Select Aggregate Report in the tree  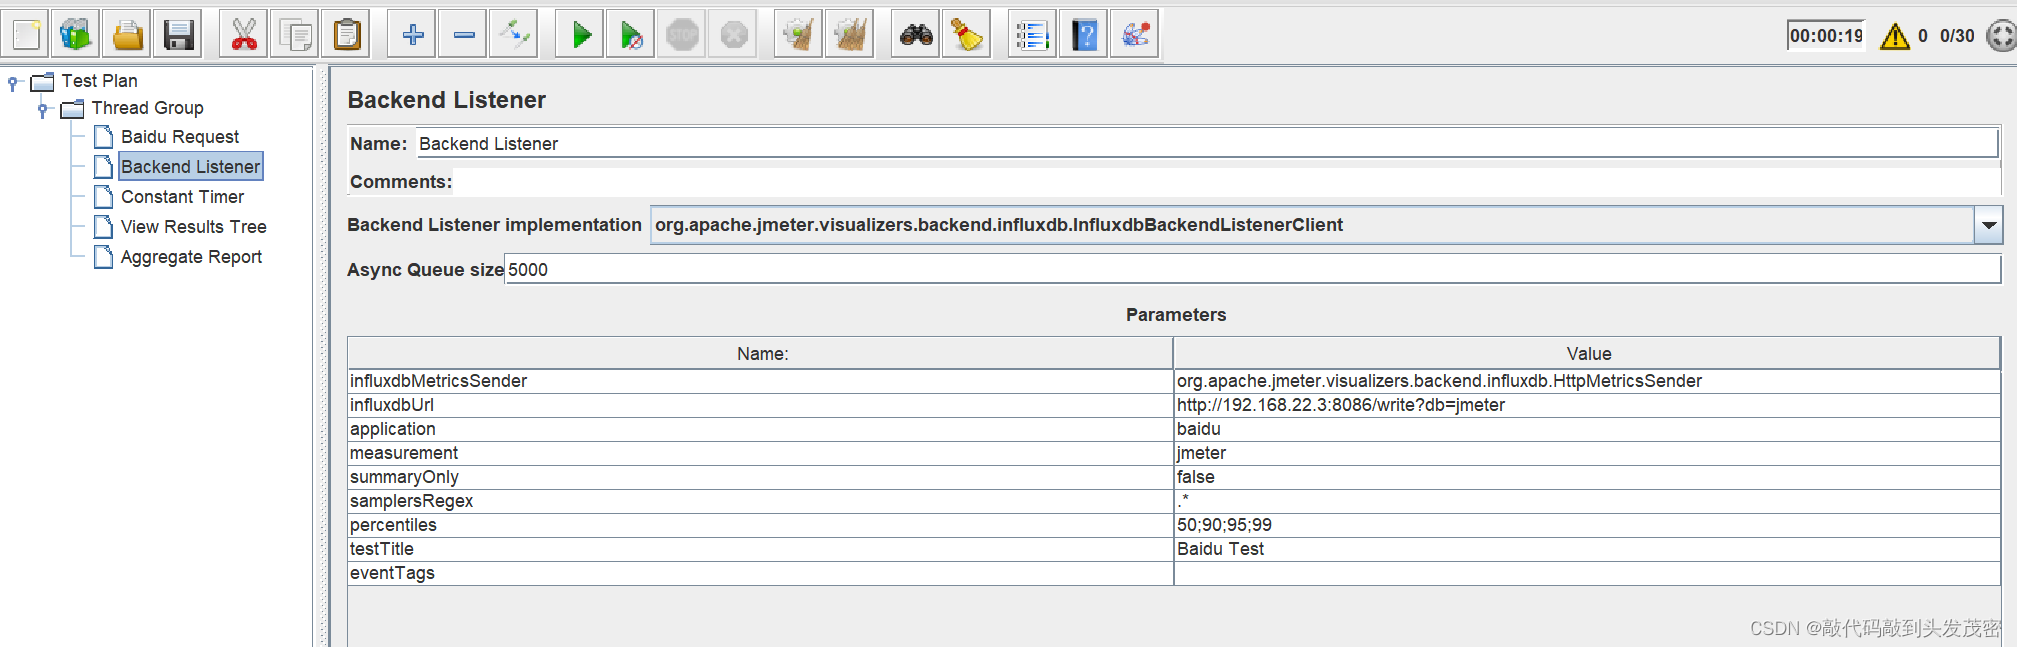(191, 257)
